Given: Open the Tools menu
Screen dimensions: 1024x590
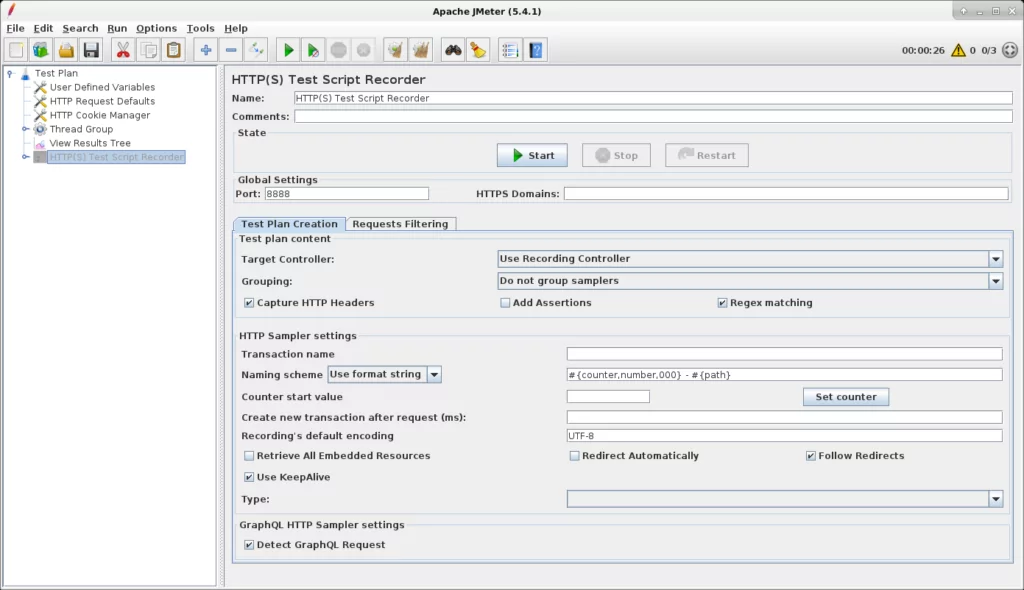Looking at the screenshot, I should click(200, 29).
